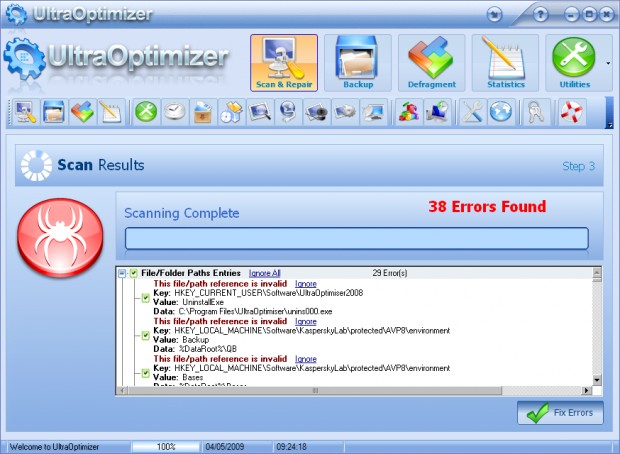Click the 100% status bar progress indicator
Image resolution: width=620 pixels, height=454 pixels.
[166, 447]
